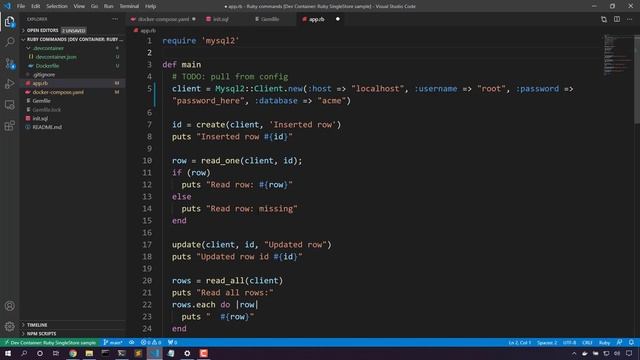
Task: Open the Search view in the activity bar
Action: 10,42
